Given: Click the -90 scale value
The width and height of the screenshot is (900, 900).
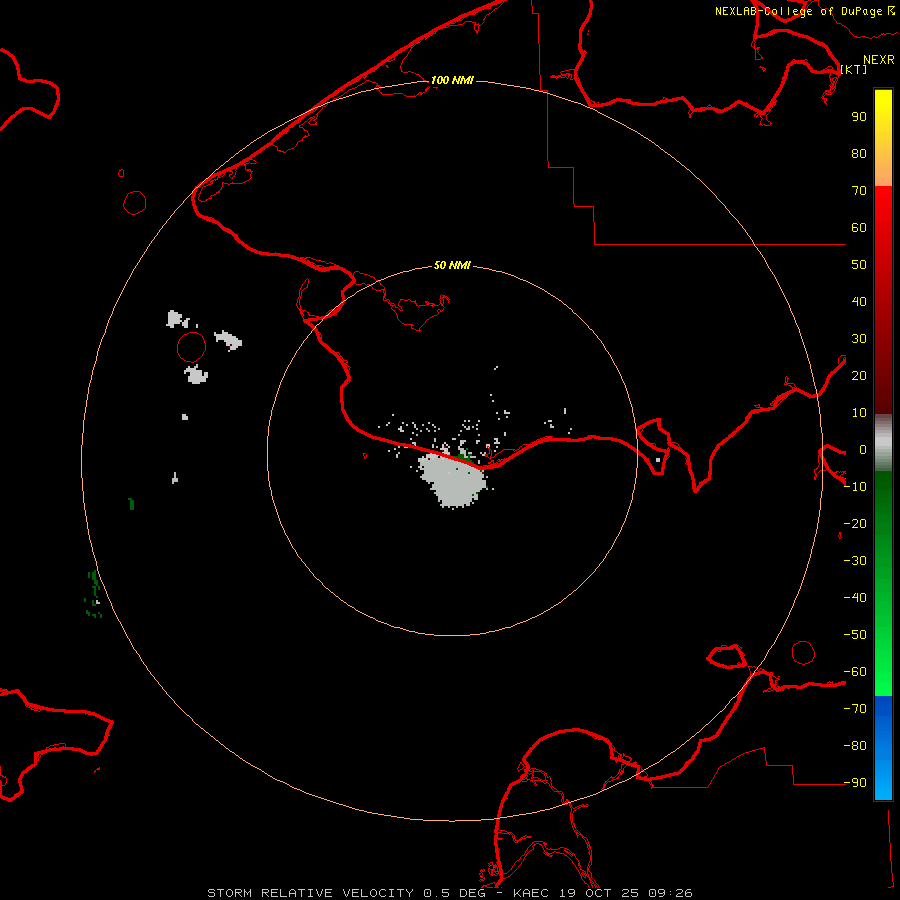Looking at the screenshot, I should click(x=855, y=783).
